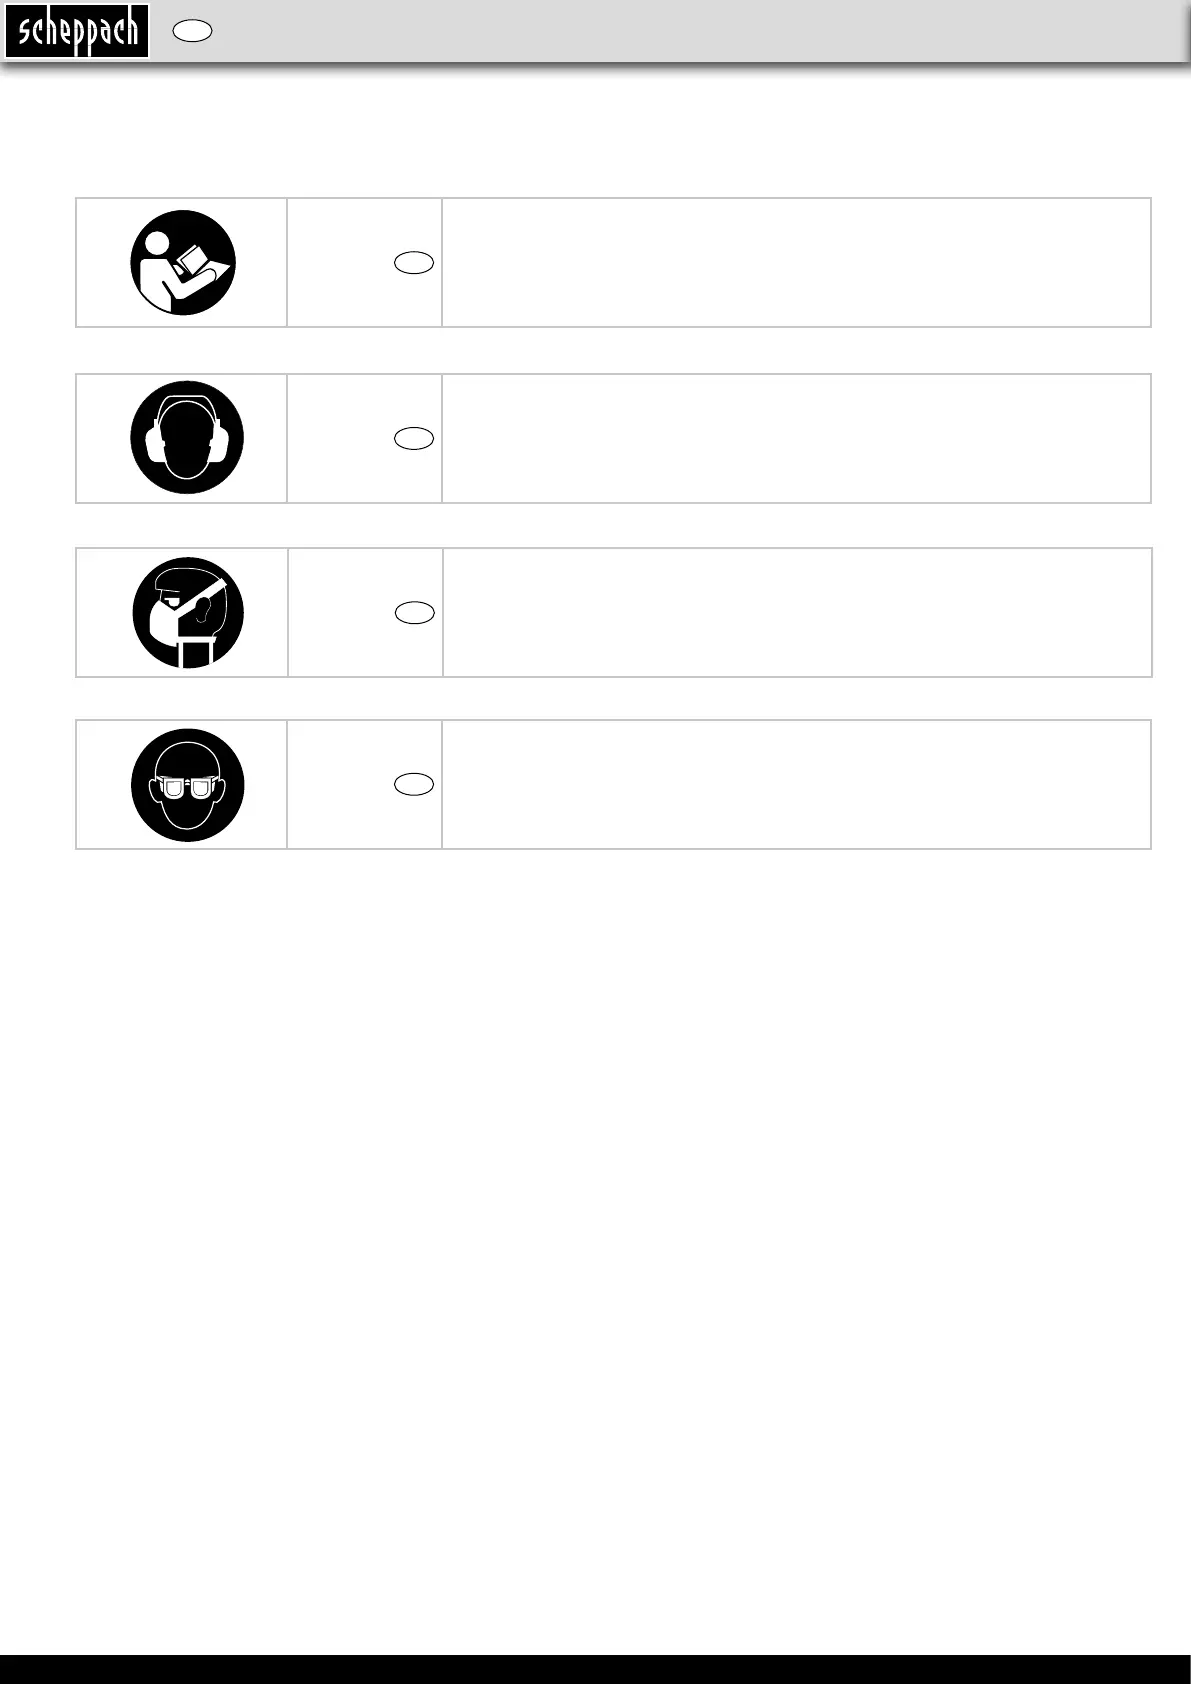Select the empty description cell of the head-covering row
The image size is (1191, 1684).
pos(796,612)
